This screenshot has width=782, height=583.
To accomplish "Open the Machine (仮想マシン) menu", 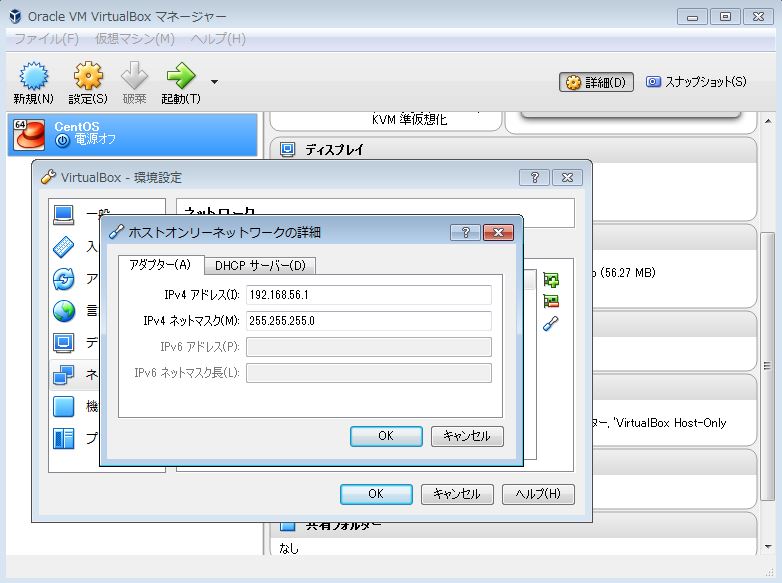I will tap(135, 39).
